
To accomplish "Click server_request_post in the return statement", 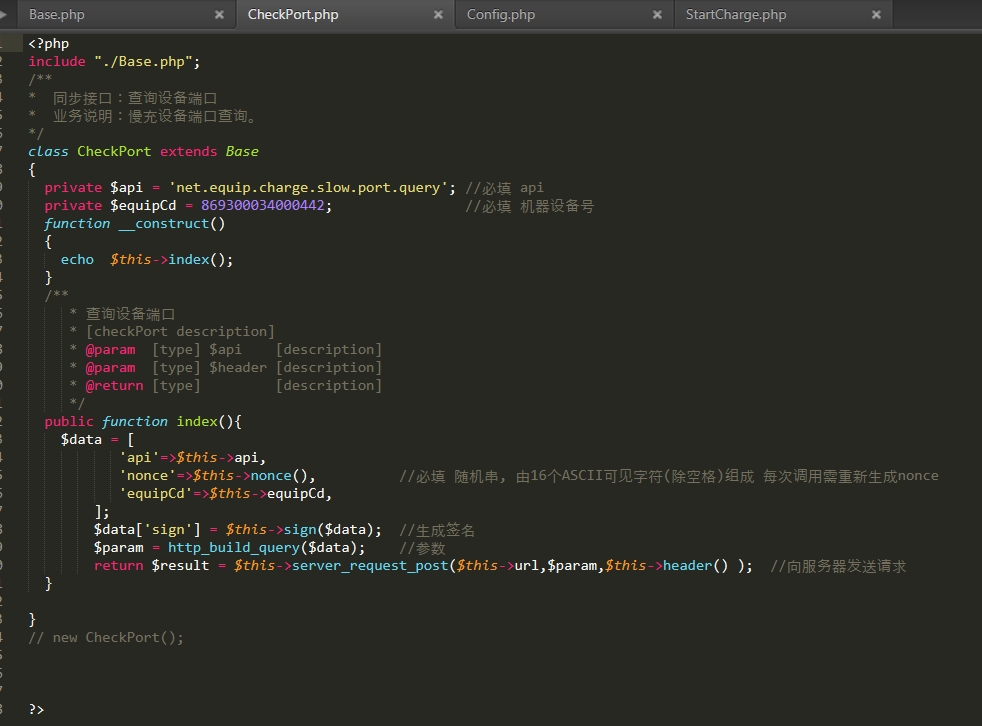I will point(370,566).
